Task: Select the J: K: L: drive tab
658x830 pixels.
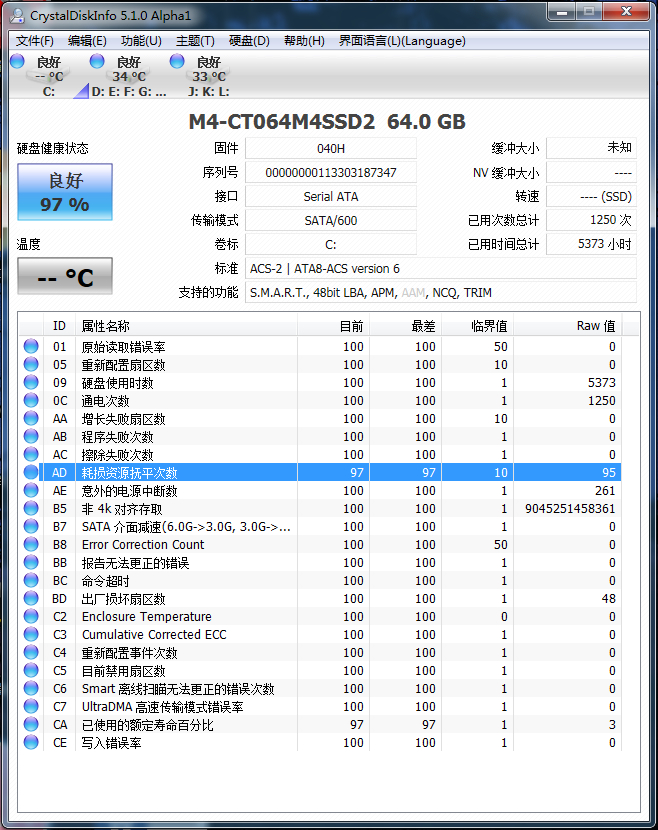Action: (x=209, y=76)
